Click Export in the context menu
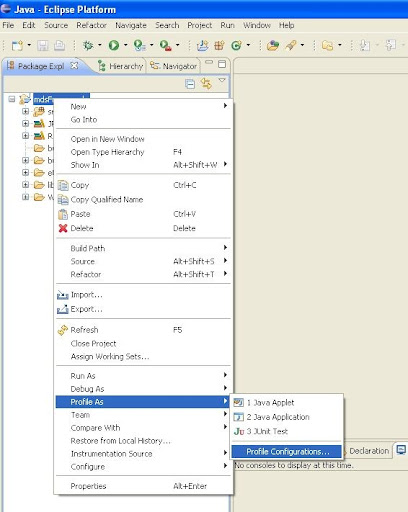The height and width of the screenshot is (512, 408). pos(143,309)
